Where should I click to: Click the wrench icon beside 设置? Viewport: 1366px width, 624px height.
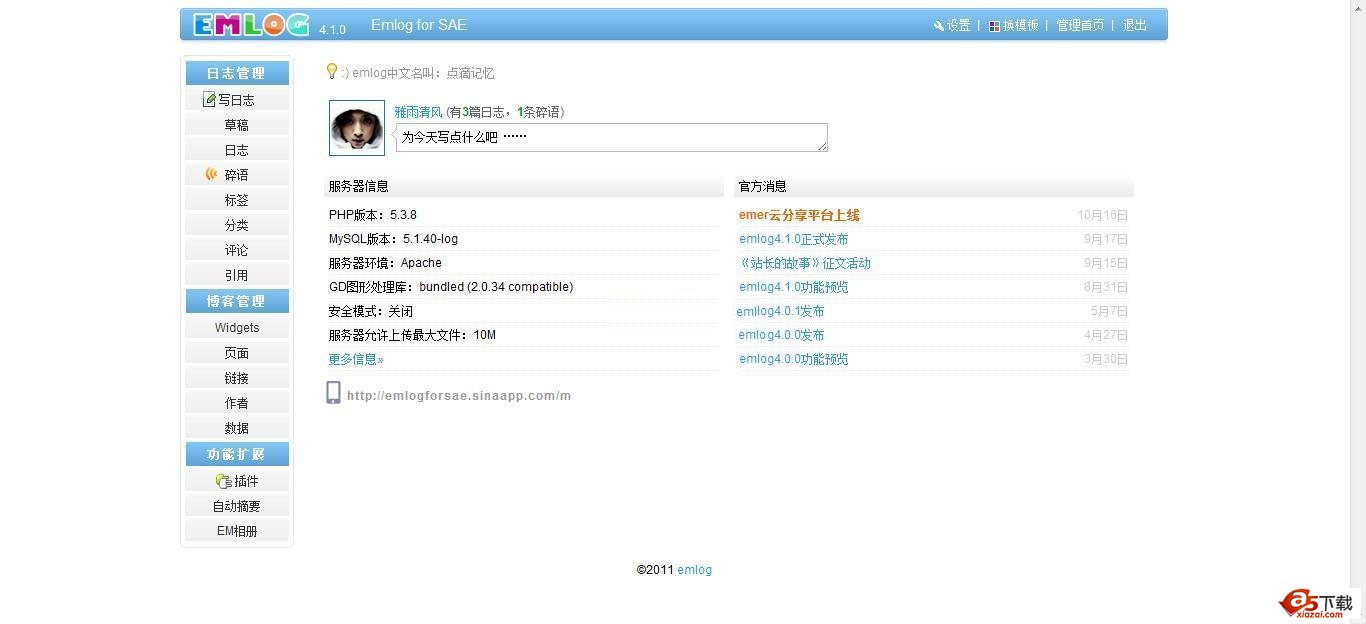pyautogui.click(x=939, y=26)
